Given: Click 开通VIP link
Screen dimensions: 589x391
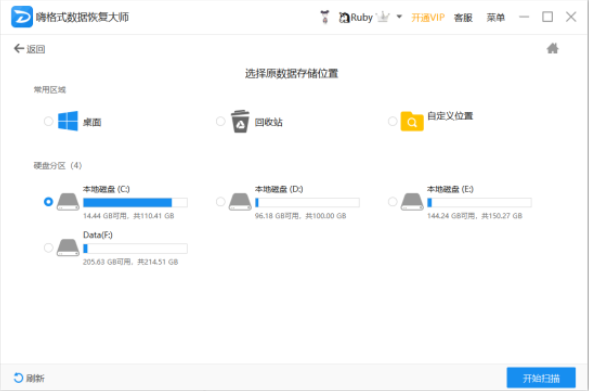Looking at the screenshot, I should pos(427,17).
